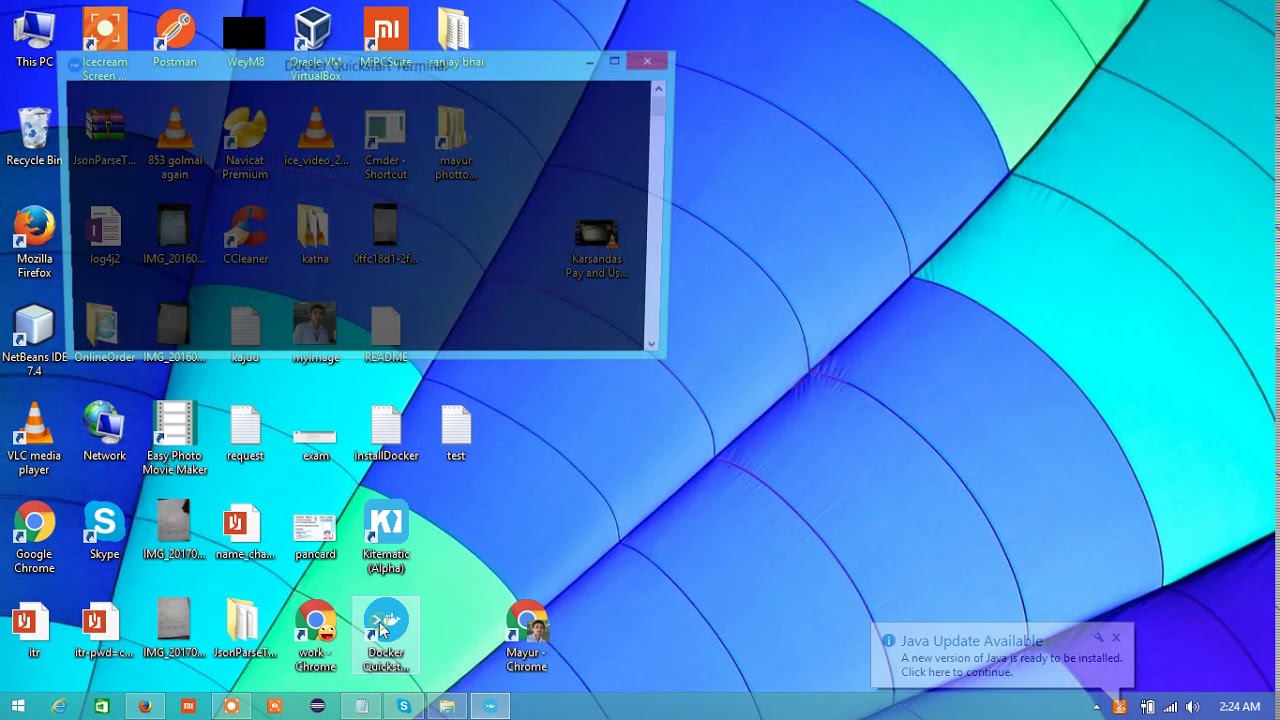Open Oracle VM VirtualBox shortcut
Screen dimensions: 1280x720
click(x=315, y=44)
